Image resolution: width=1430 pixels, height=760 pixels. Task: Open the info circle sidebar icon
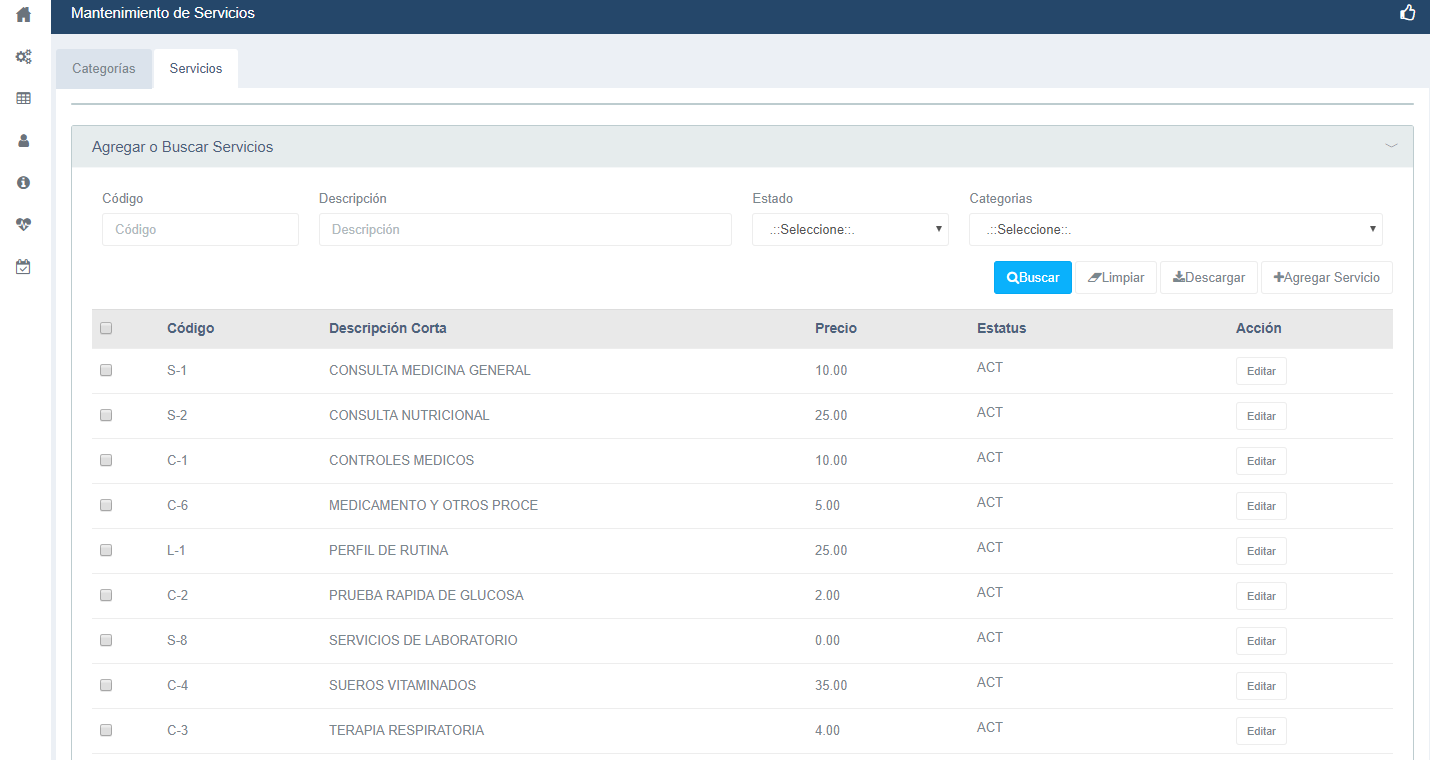click(24, 183)
